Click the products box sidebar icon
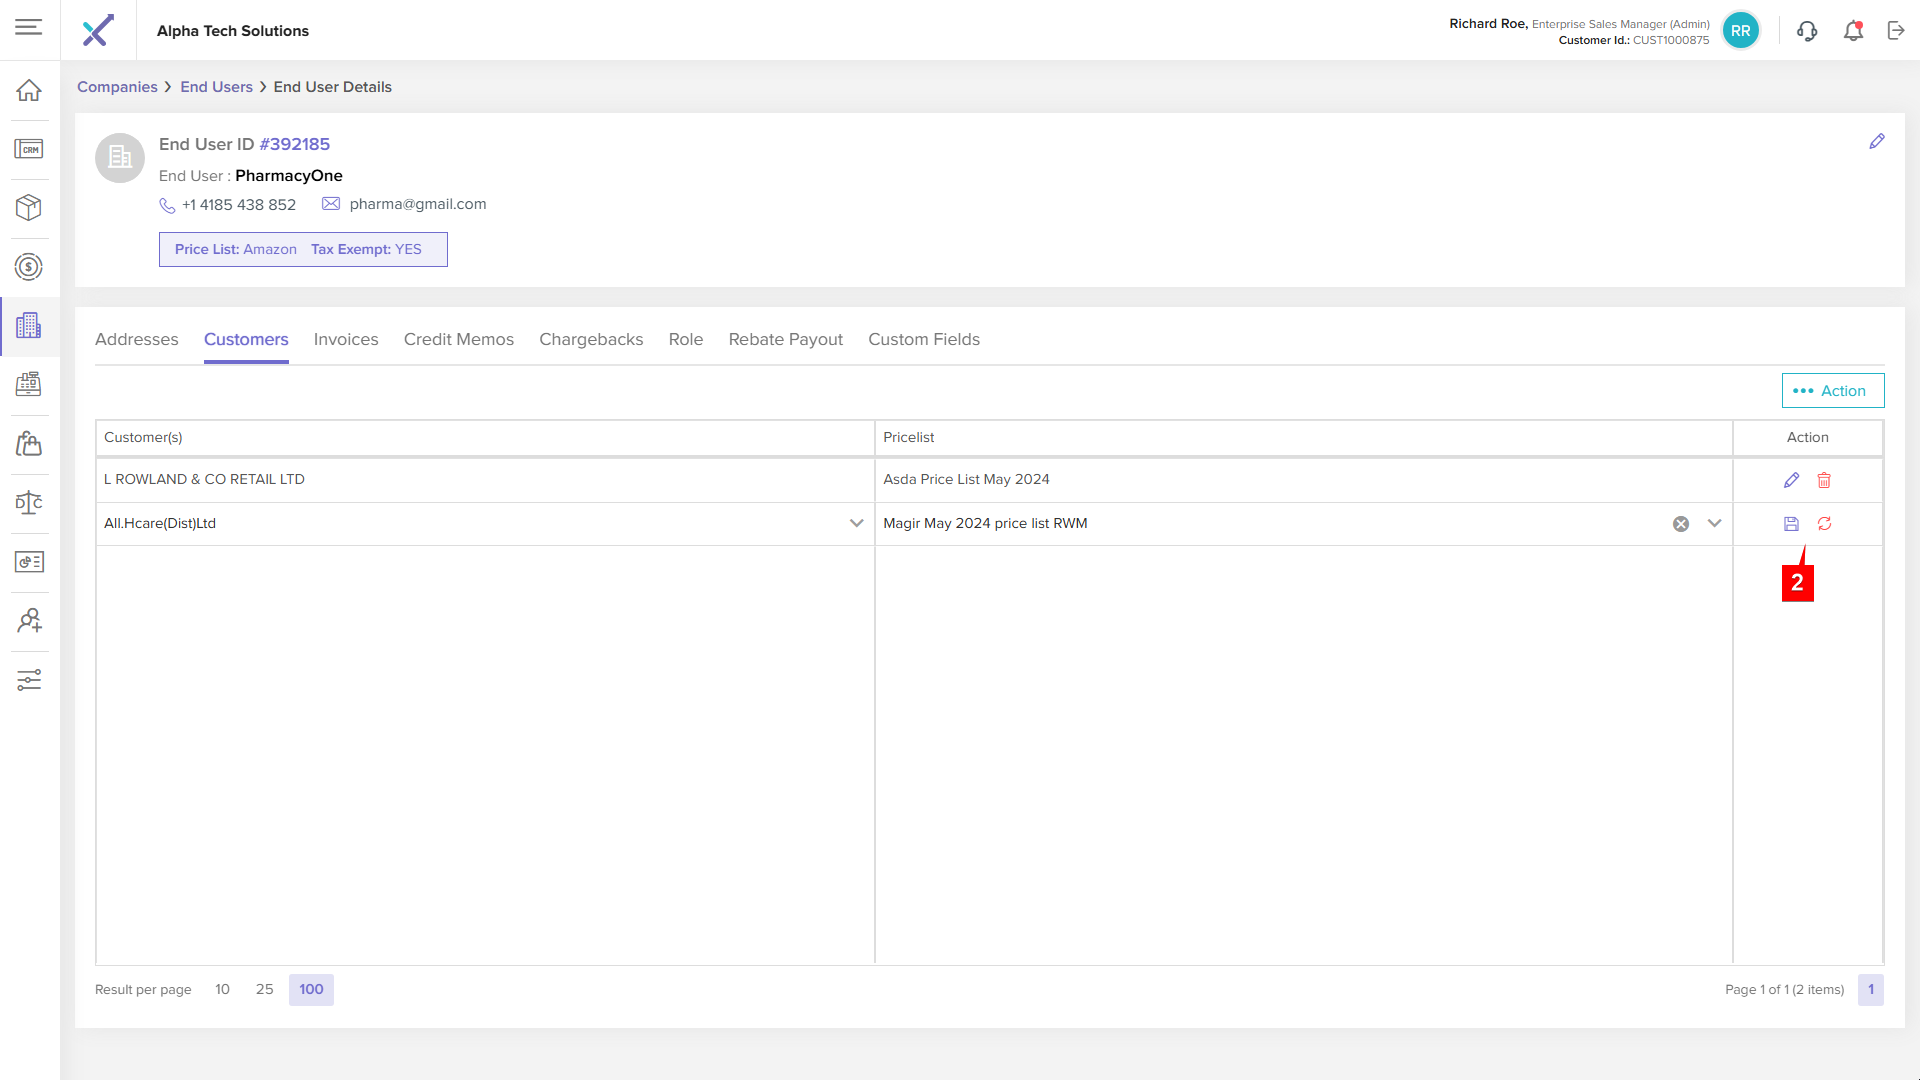This screenshot has width=1920, height=1080. [29, 208]
